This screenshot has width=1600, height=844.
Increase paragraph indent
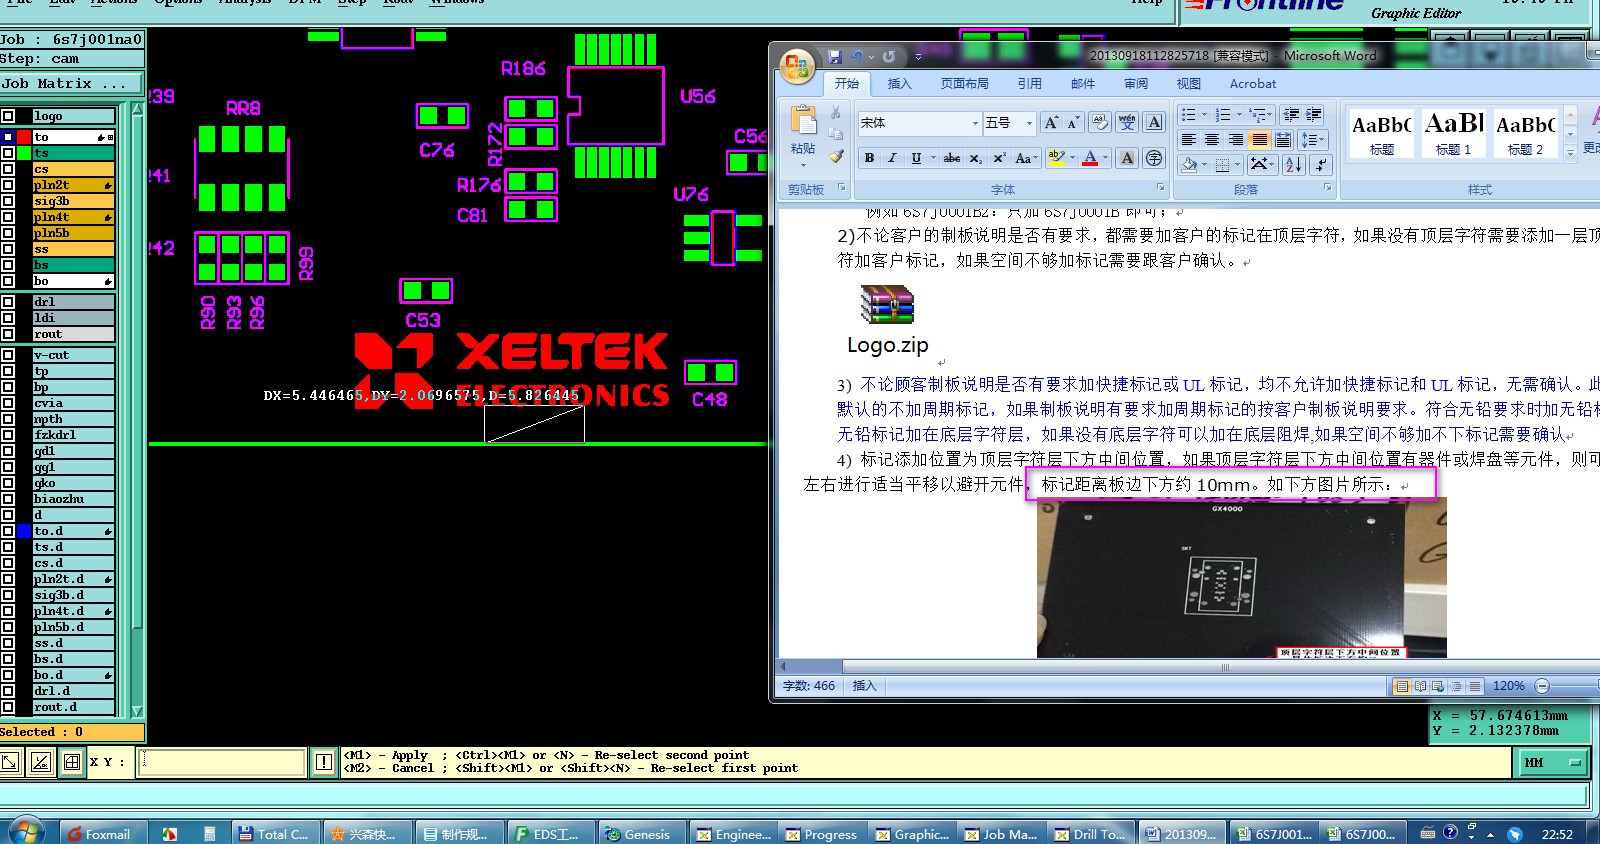[x=1314, y=114]
